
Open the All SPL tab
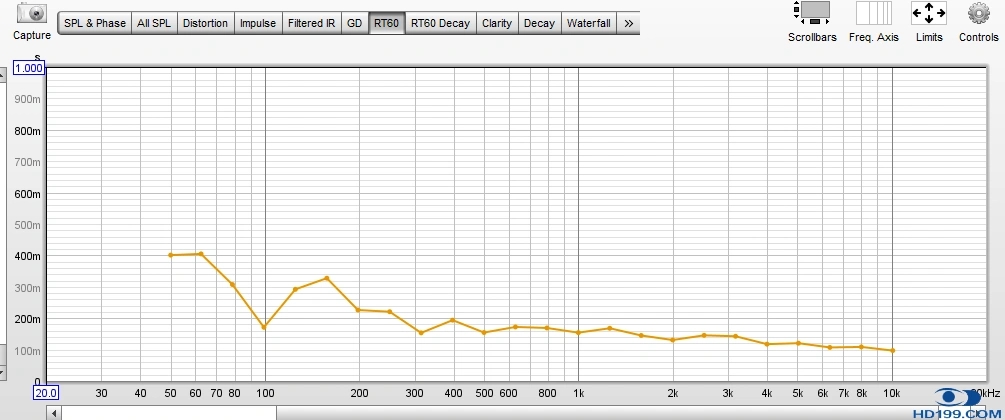click(154, 23)
